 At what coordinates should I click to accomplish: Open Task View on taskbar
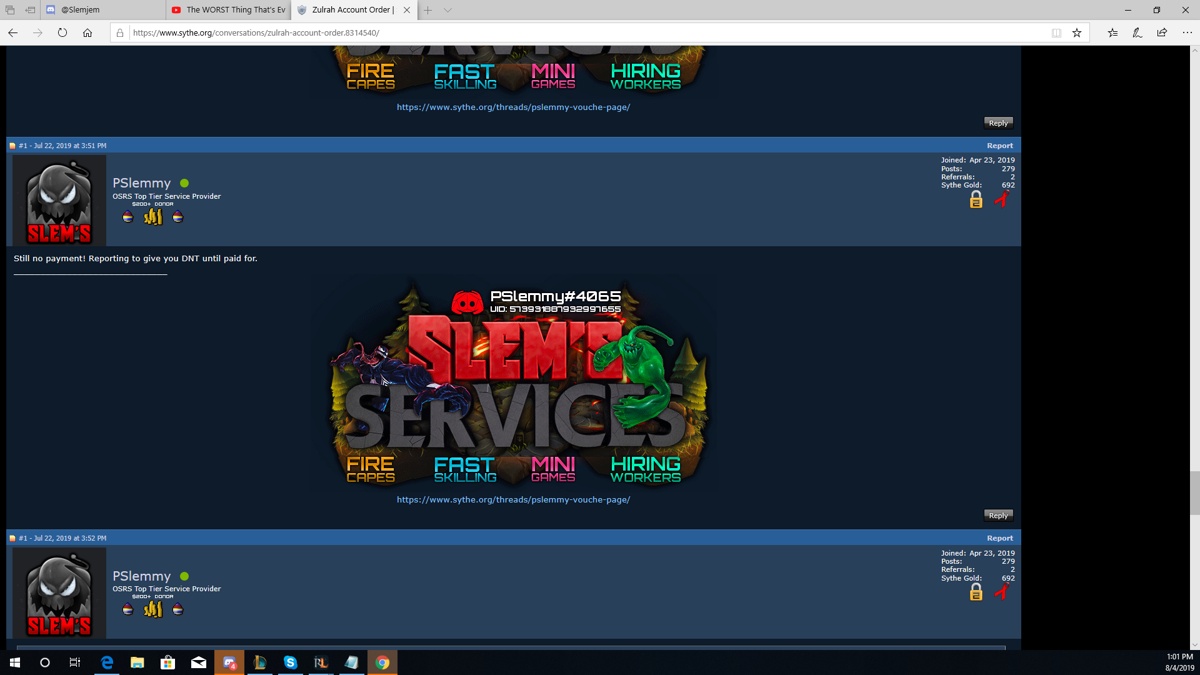74,662
